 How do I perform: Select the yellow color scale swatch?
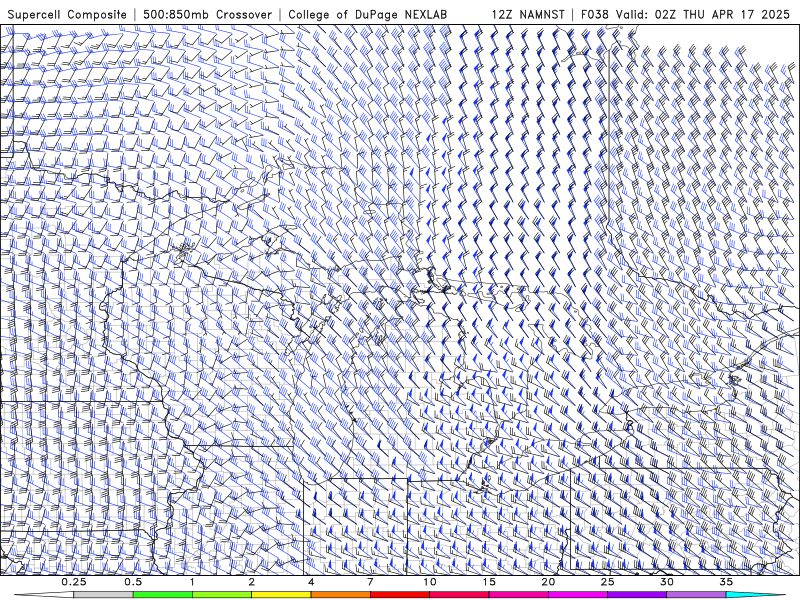tap(281, 595)
